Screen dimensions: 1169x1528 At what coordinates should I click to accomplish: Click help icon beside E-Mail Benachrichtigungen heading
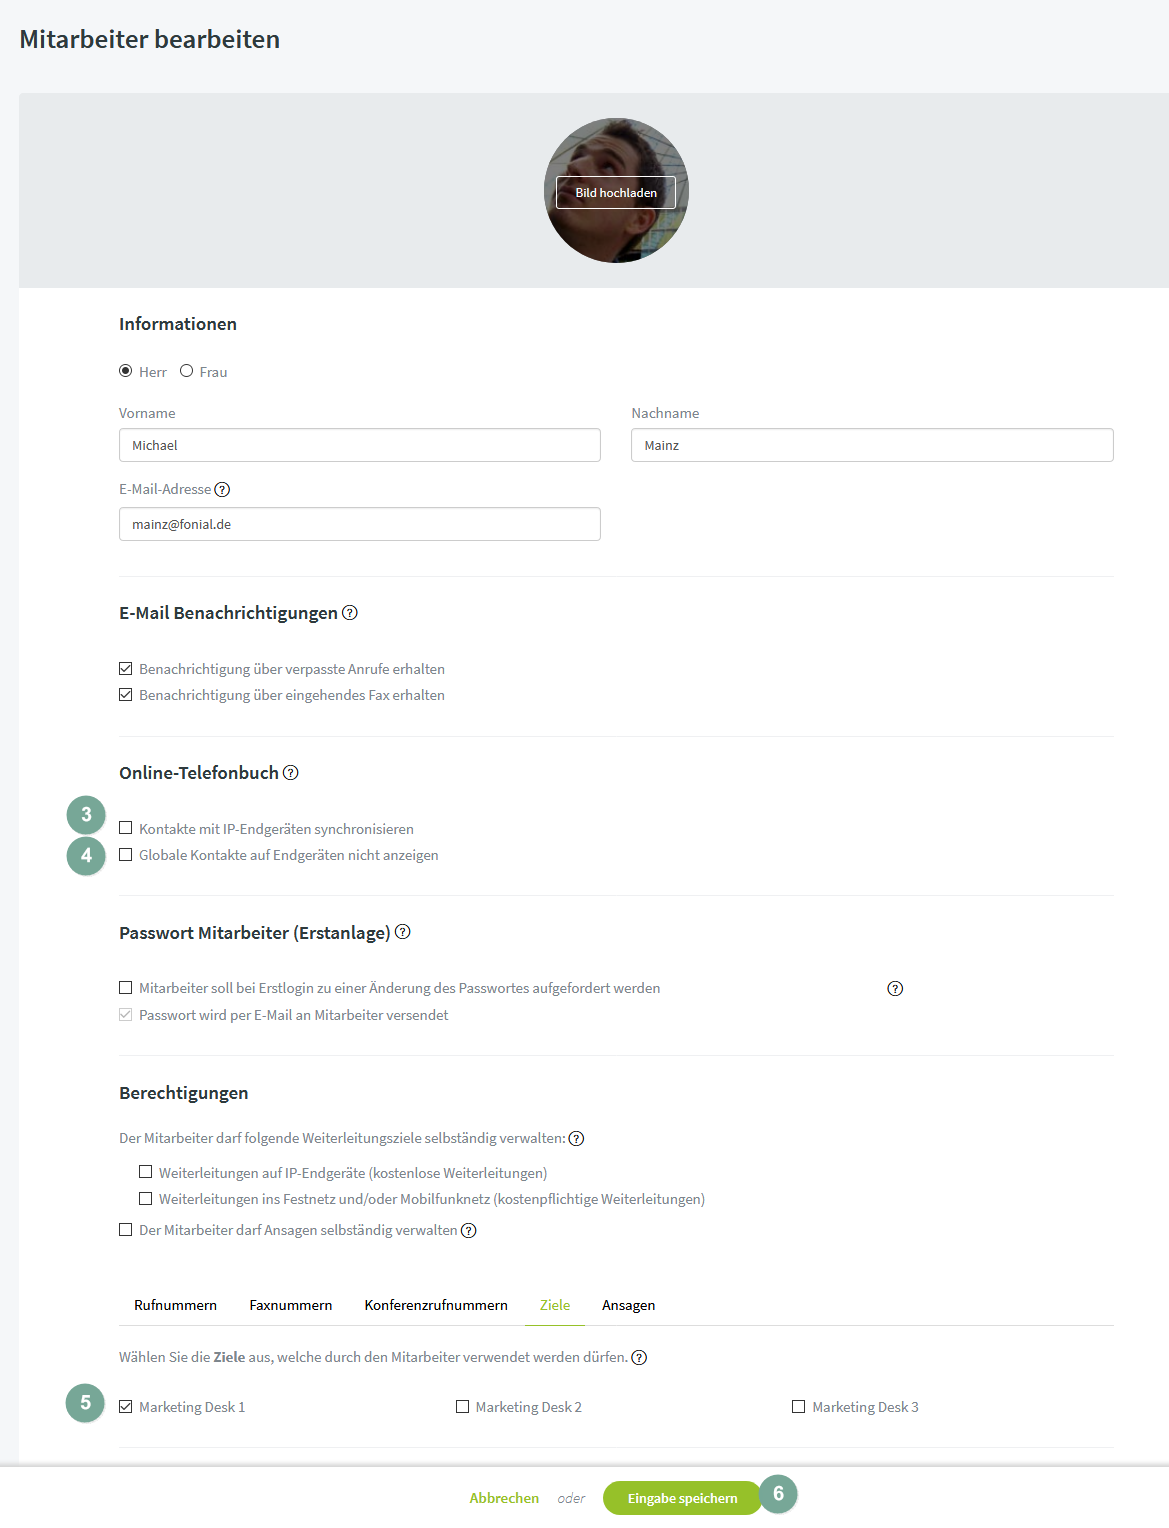coord(350,613)
